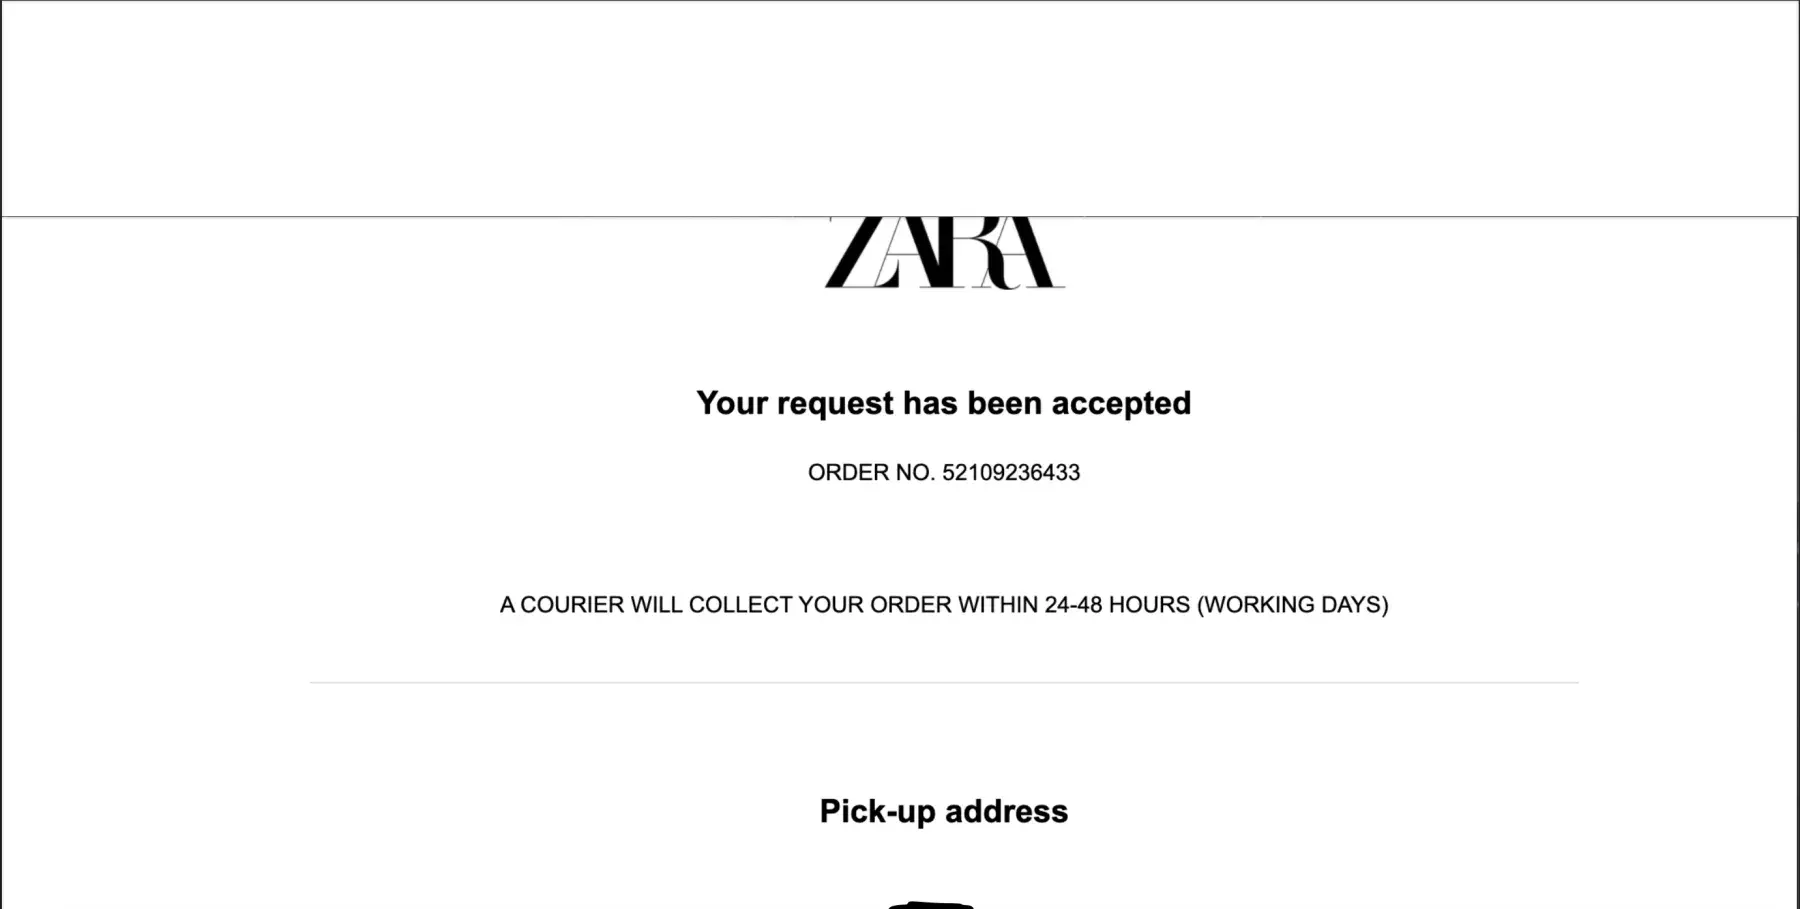The height and width of the screenshot is (909, 1800).
Task: Click the "Pick-up address" heading
Action: (943, 811)
